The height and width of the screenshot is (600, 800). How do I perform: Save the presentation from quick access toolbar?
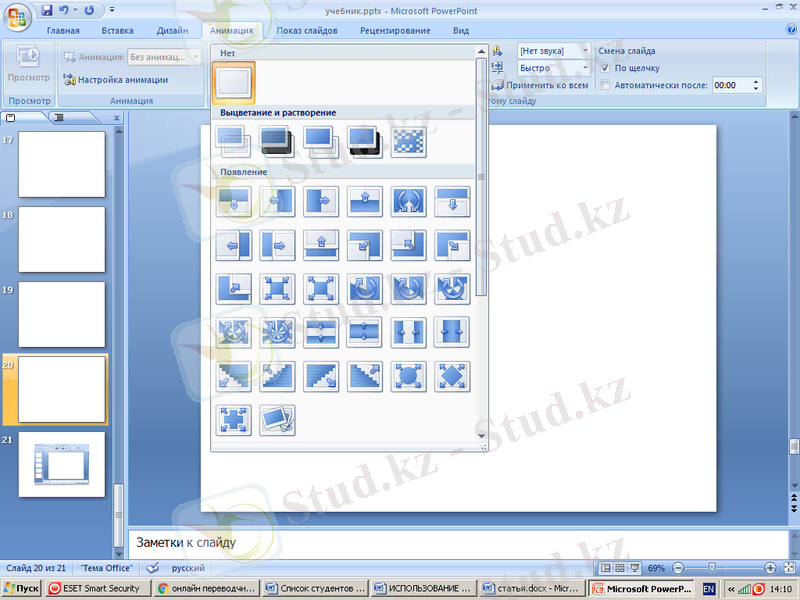47,10
